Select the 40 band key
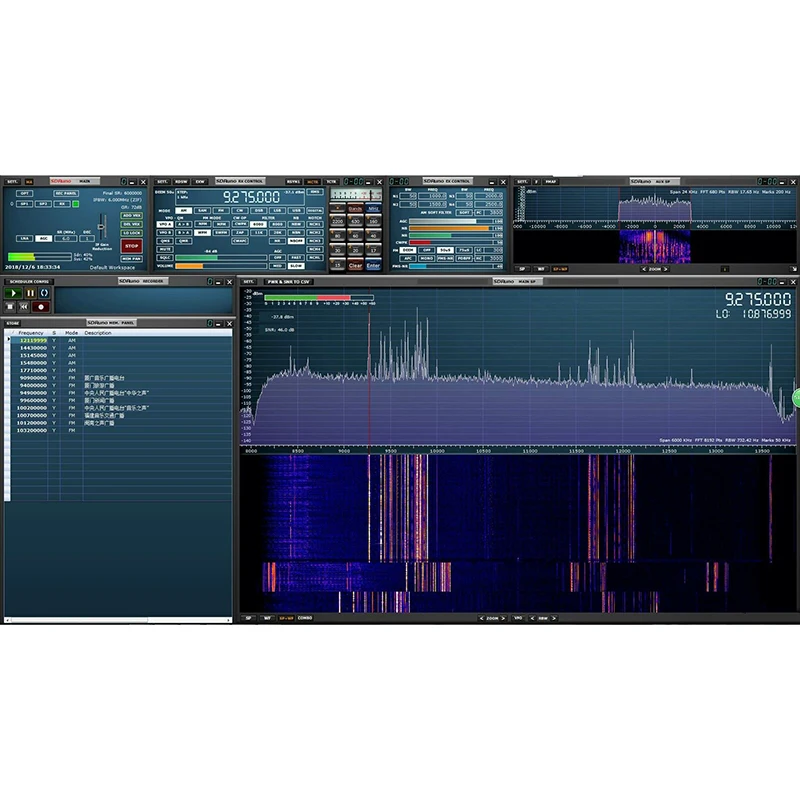 (373, 236)
